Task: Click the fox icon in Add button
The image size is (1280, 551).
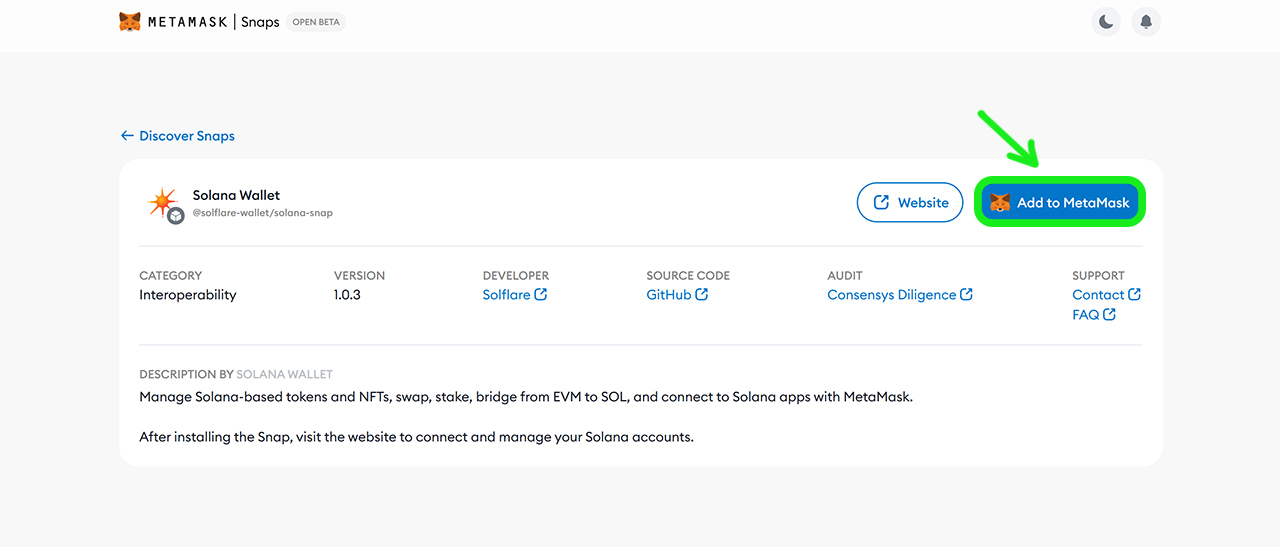Action: 1000,203
